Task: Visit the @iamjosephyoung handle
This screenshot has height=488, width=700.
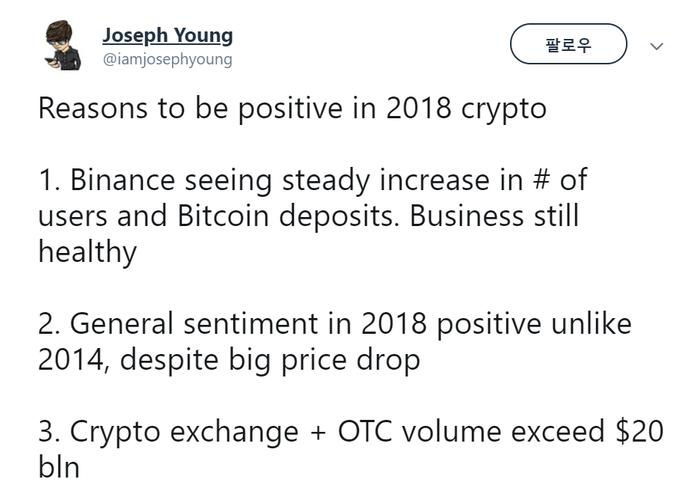Action: (x=167, y=59)
